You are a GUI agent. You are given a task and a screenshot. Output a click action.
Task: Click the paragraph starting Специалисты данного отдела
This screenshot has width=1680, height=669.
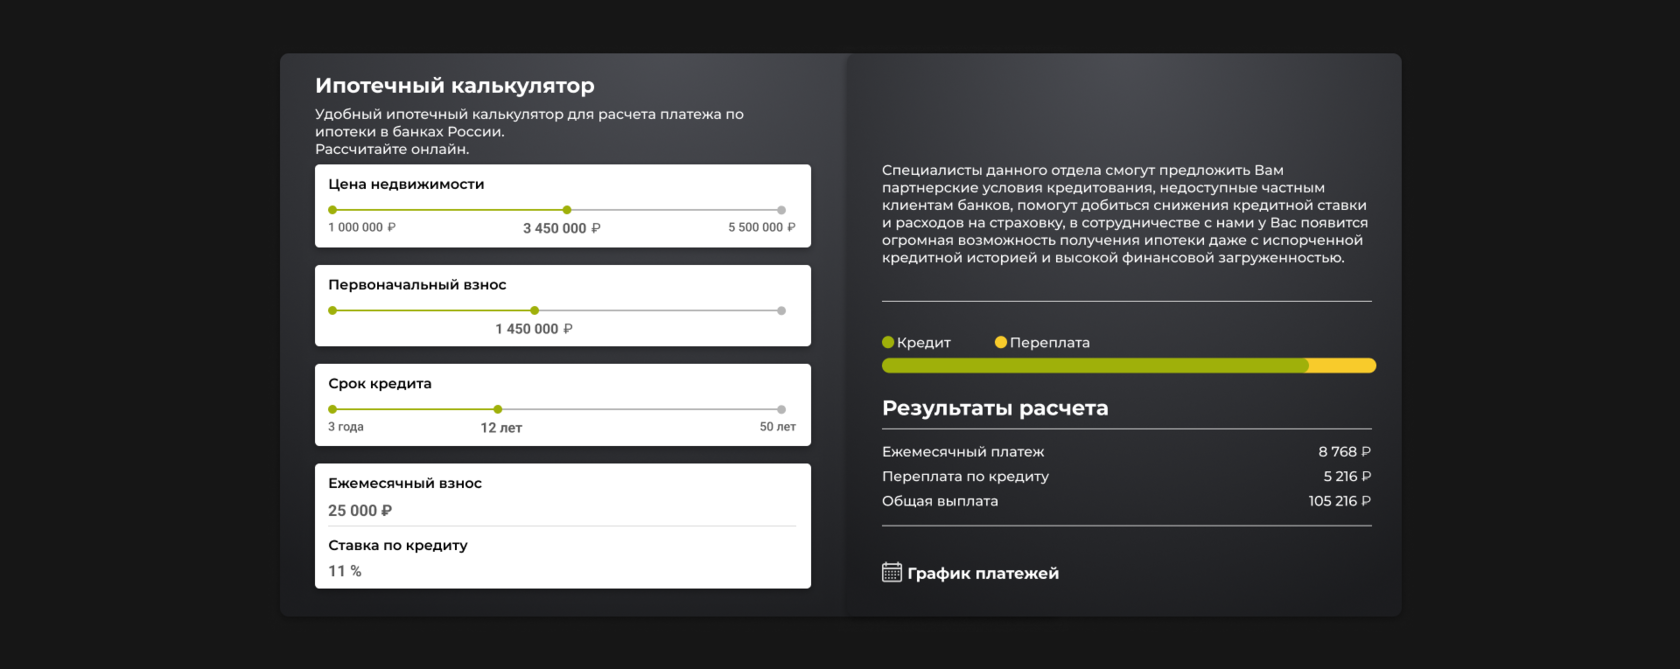(x=1125, y=214)
